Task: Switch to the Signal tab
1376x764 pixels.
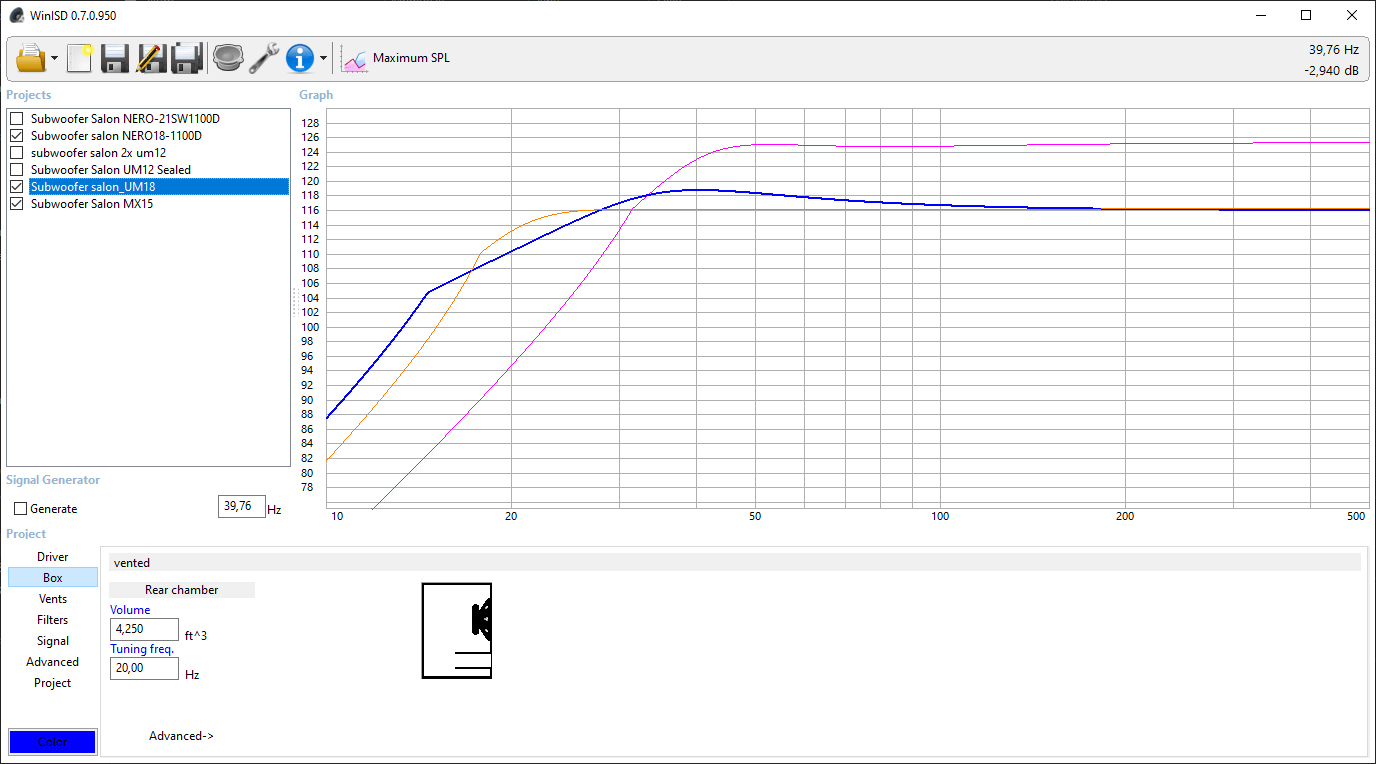Action: pyautogui.click(x=53, y=641)
